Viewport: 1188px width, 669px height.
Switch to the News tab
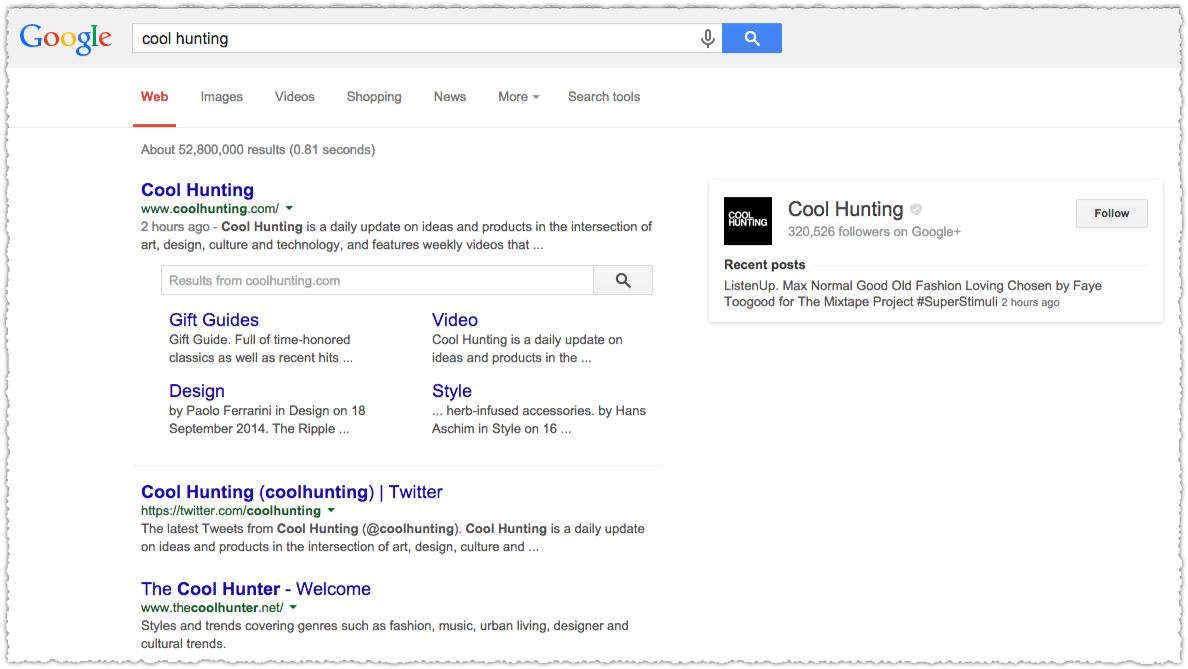click(450, 97)
